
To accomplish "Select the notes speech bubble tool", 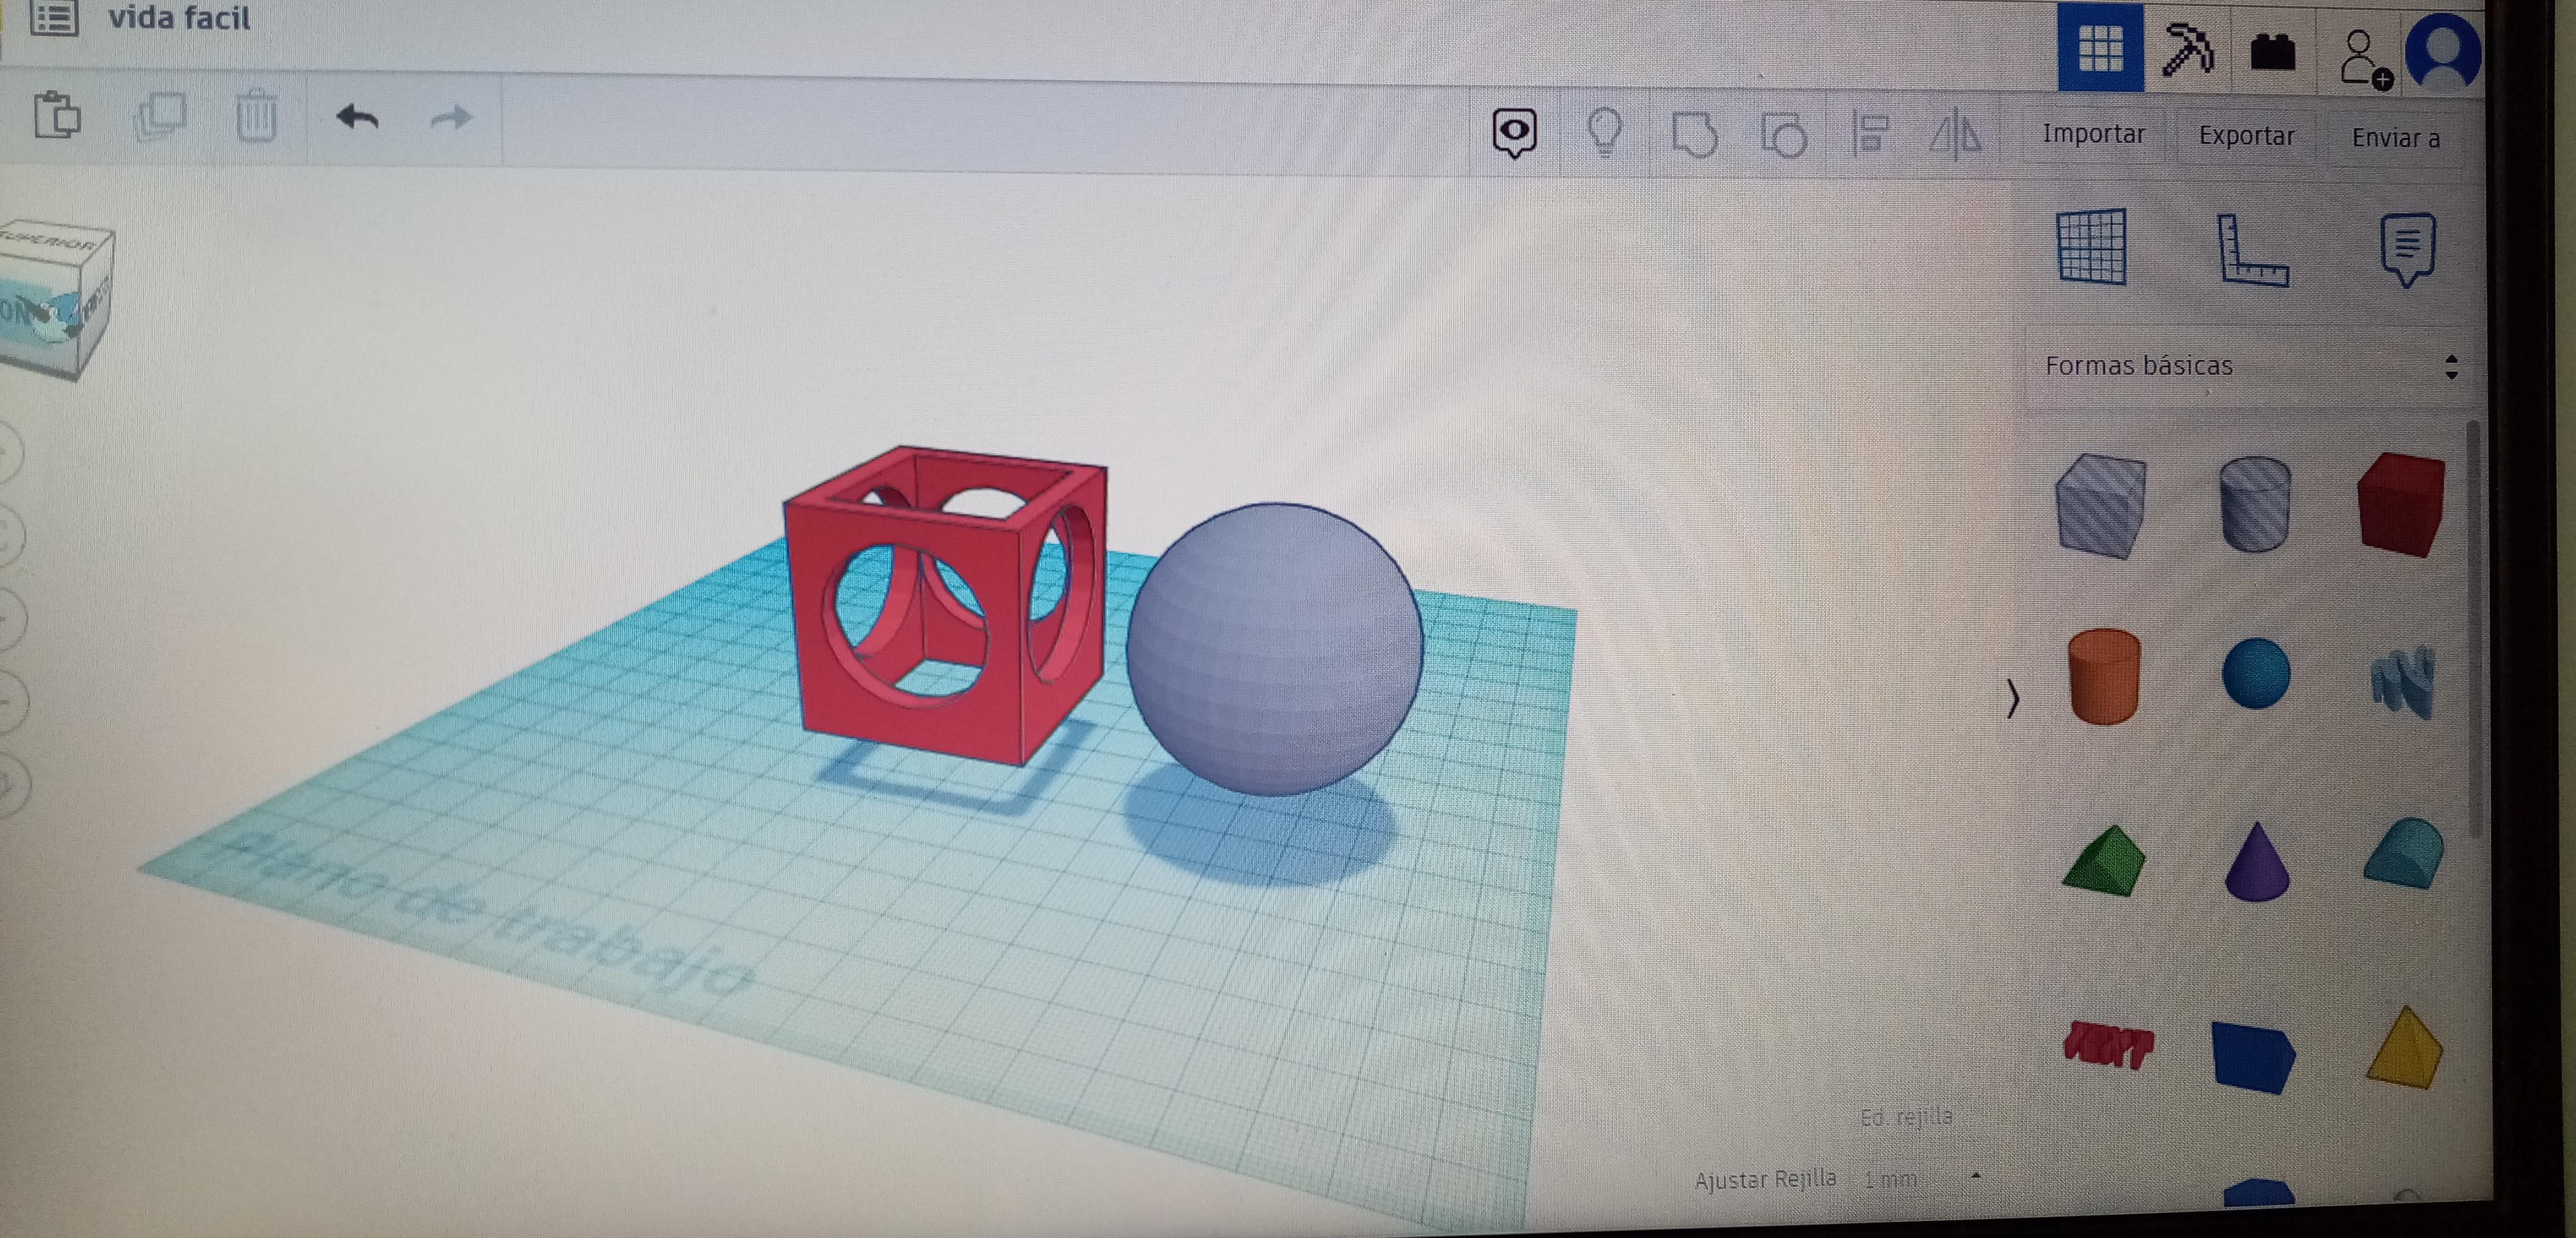I will pyautogui.click(x=2407, y=250).
